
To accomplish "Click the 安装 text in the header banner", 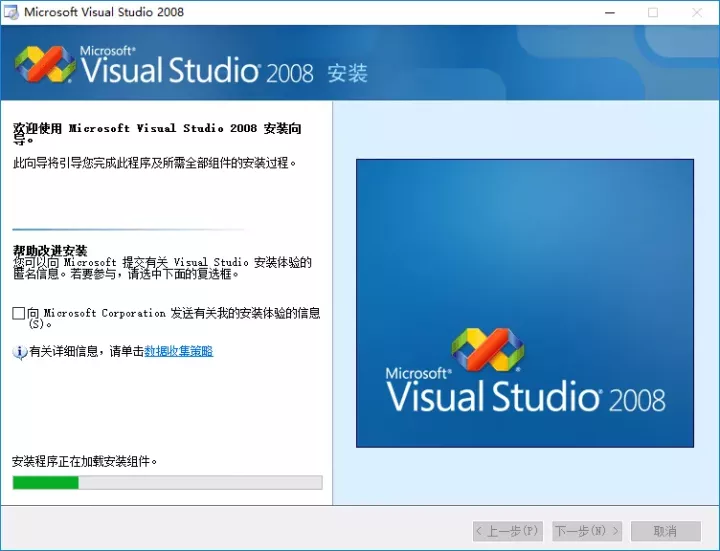I will [347, 74].
